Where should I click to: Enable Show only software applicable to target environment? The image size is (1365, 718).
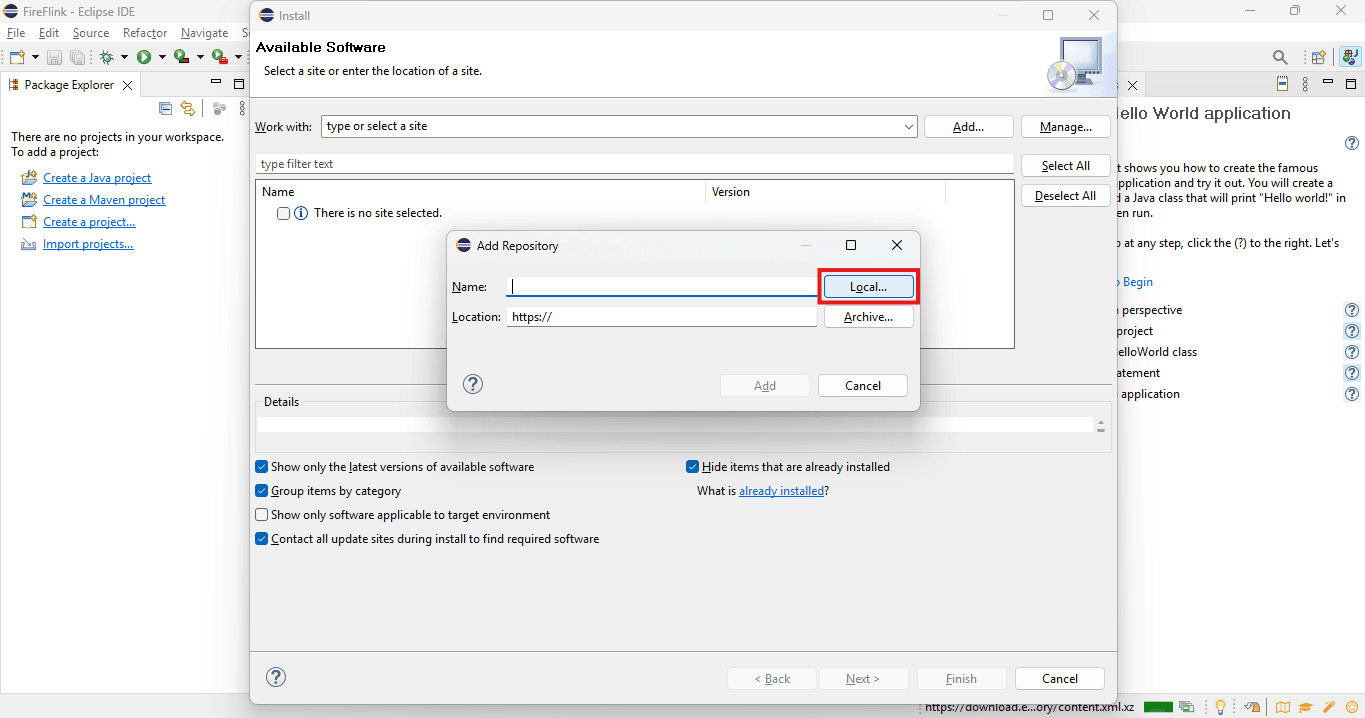point(262,515)
